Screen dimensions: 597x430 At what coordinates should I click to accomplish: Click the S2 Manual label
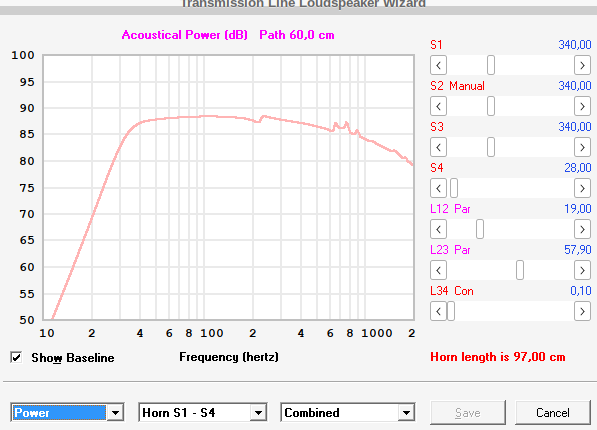[x=457, y=86]
